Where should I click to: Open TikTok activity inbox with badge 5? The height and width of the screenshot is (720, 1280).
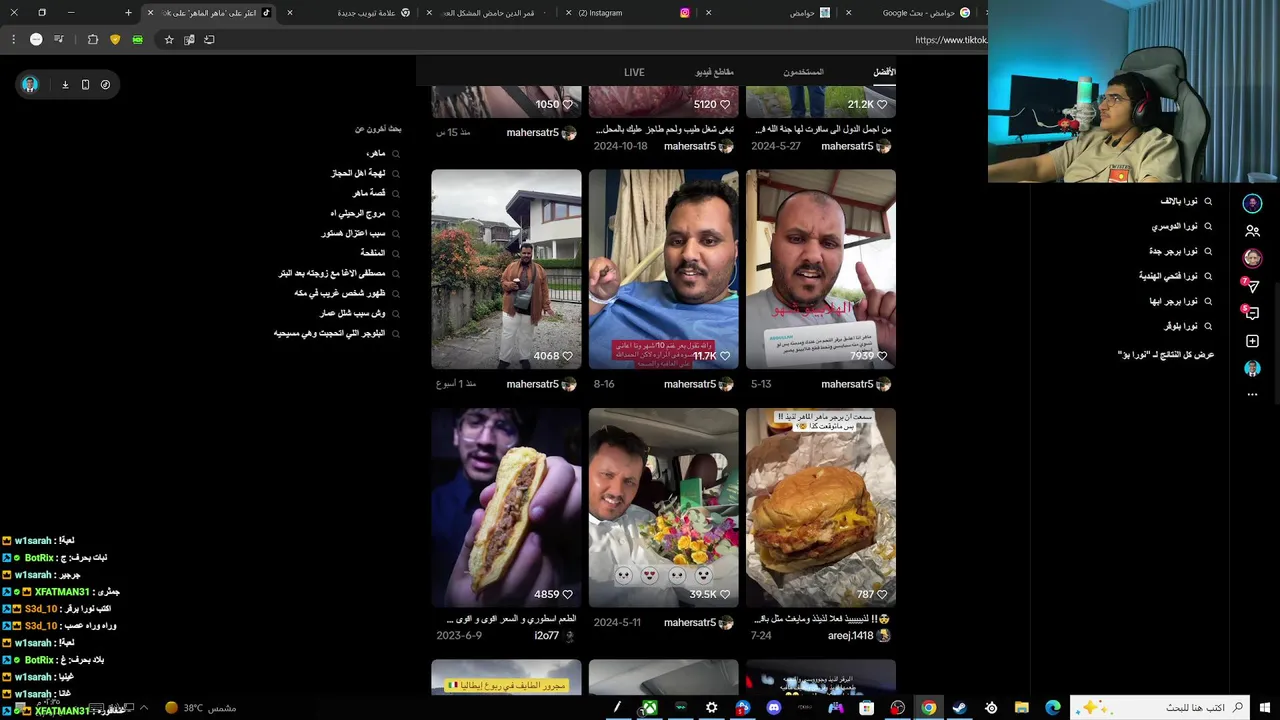pyautogui.click(x=1252, y=314)
